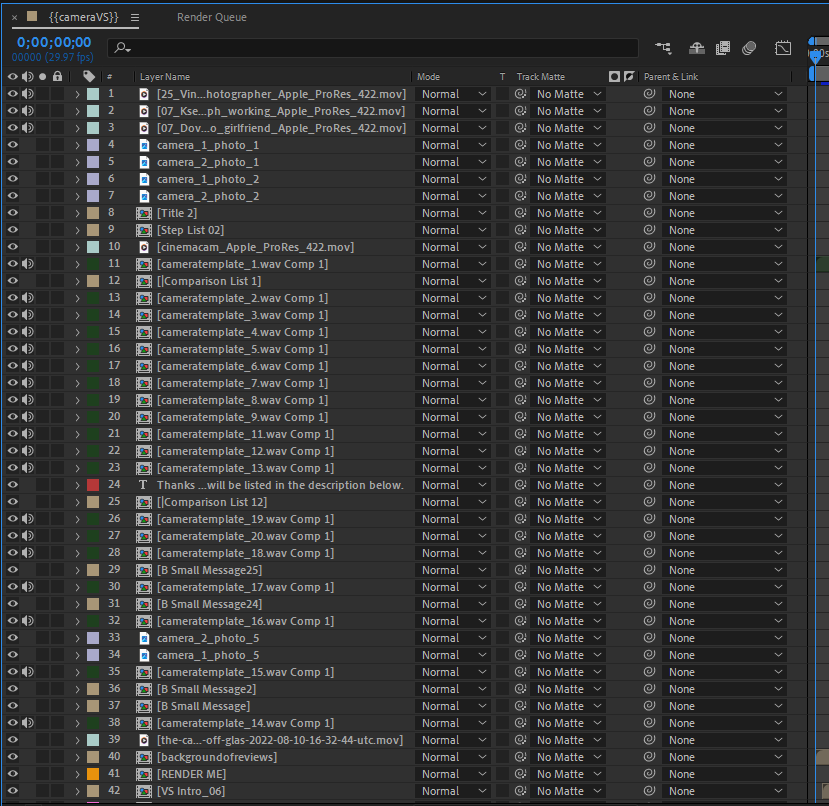Click the search magnifier icon
The width and height of the screenshot is (829, 806).
[122, 48]
